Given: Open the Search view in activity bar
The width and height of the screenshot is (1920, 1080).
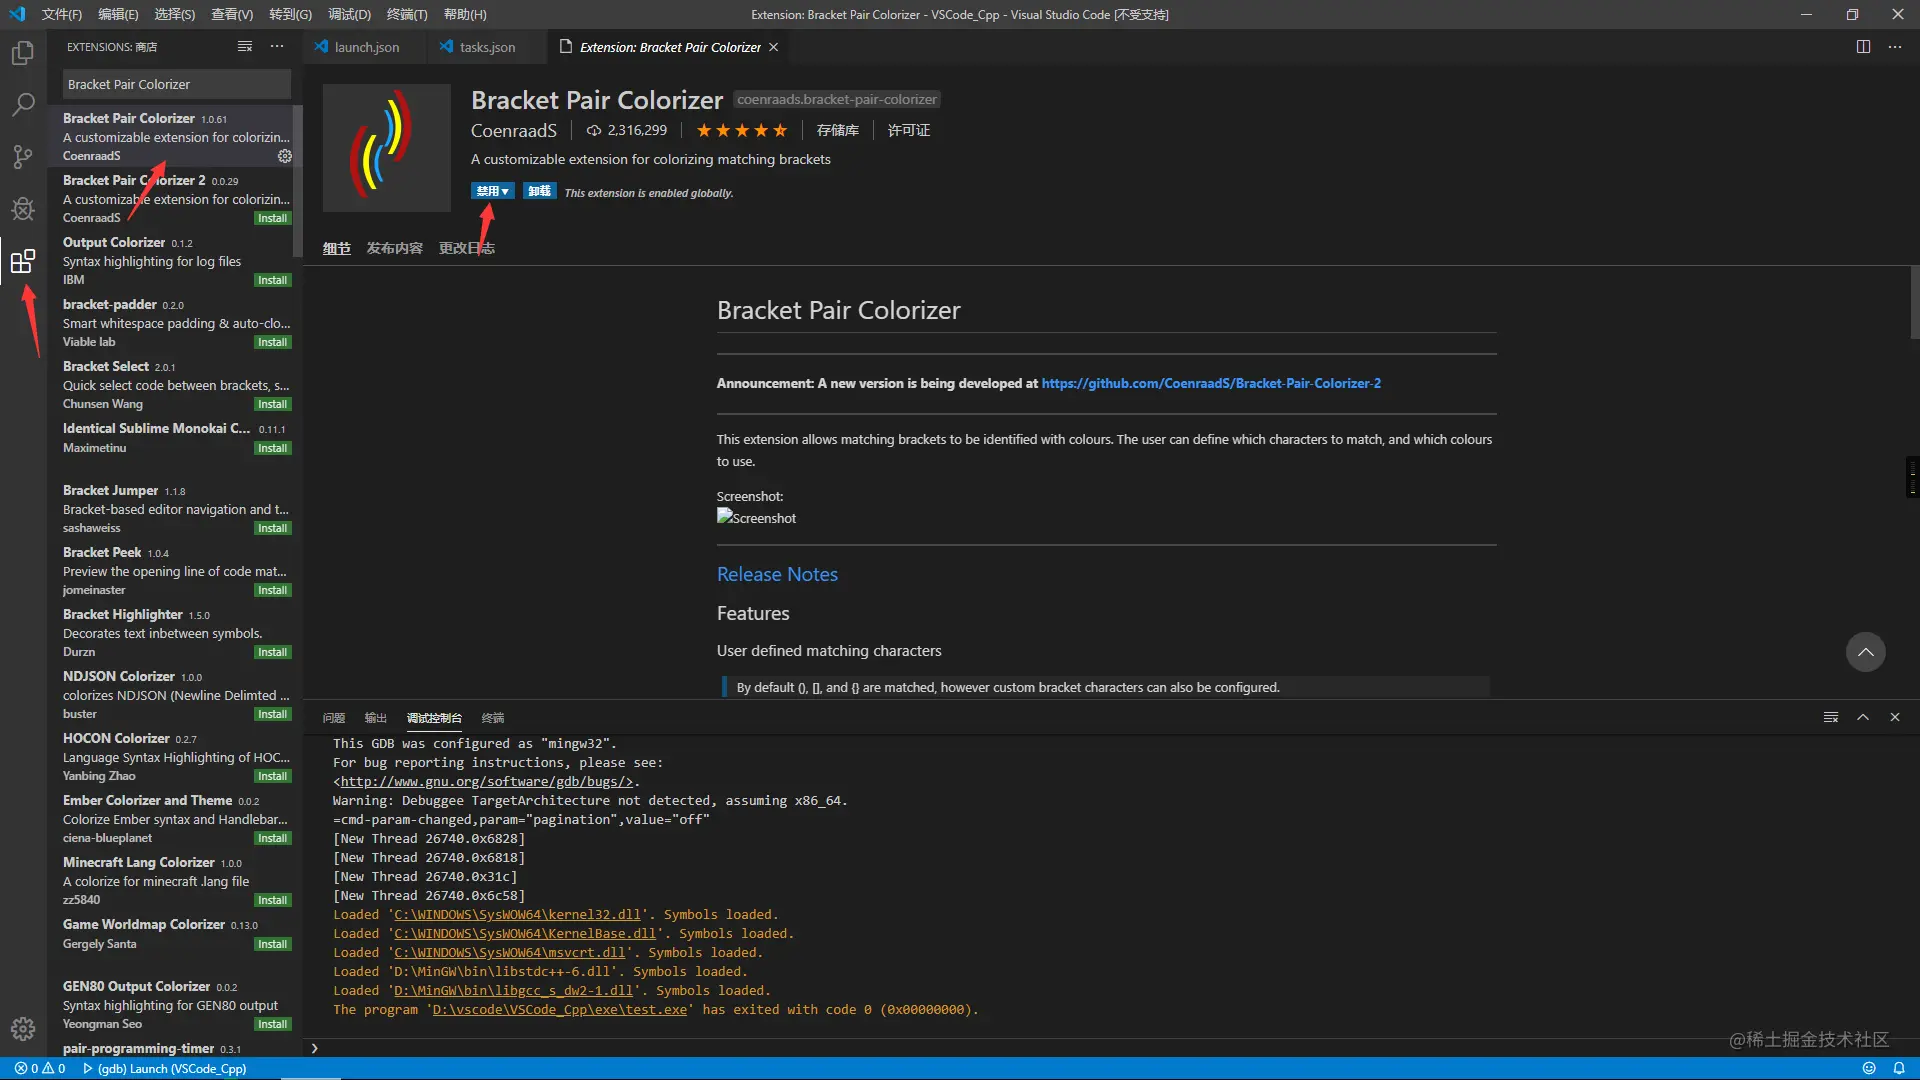Looking at the screenshot, I should (23, 104).
